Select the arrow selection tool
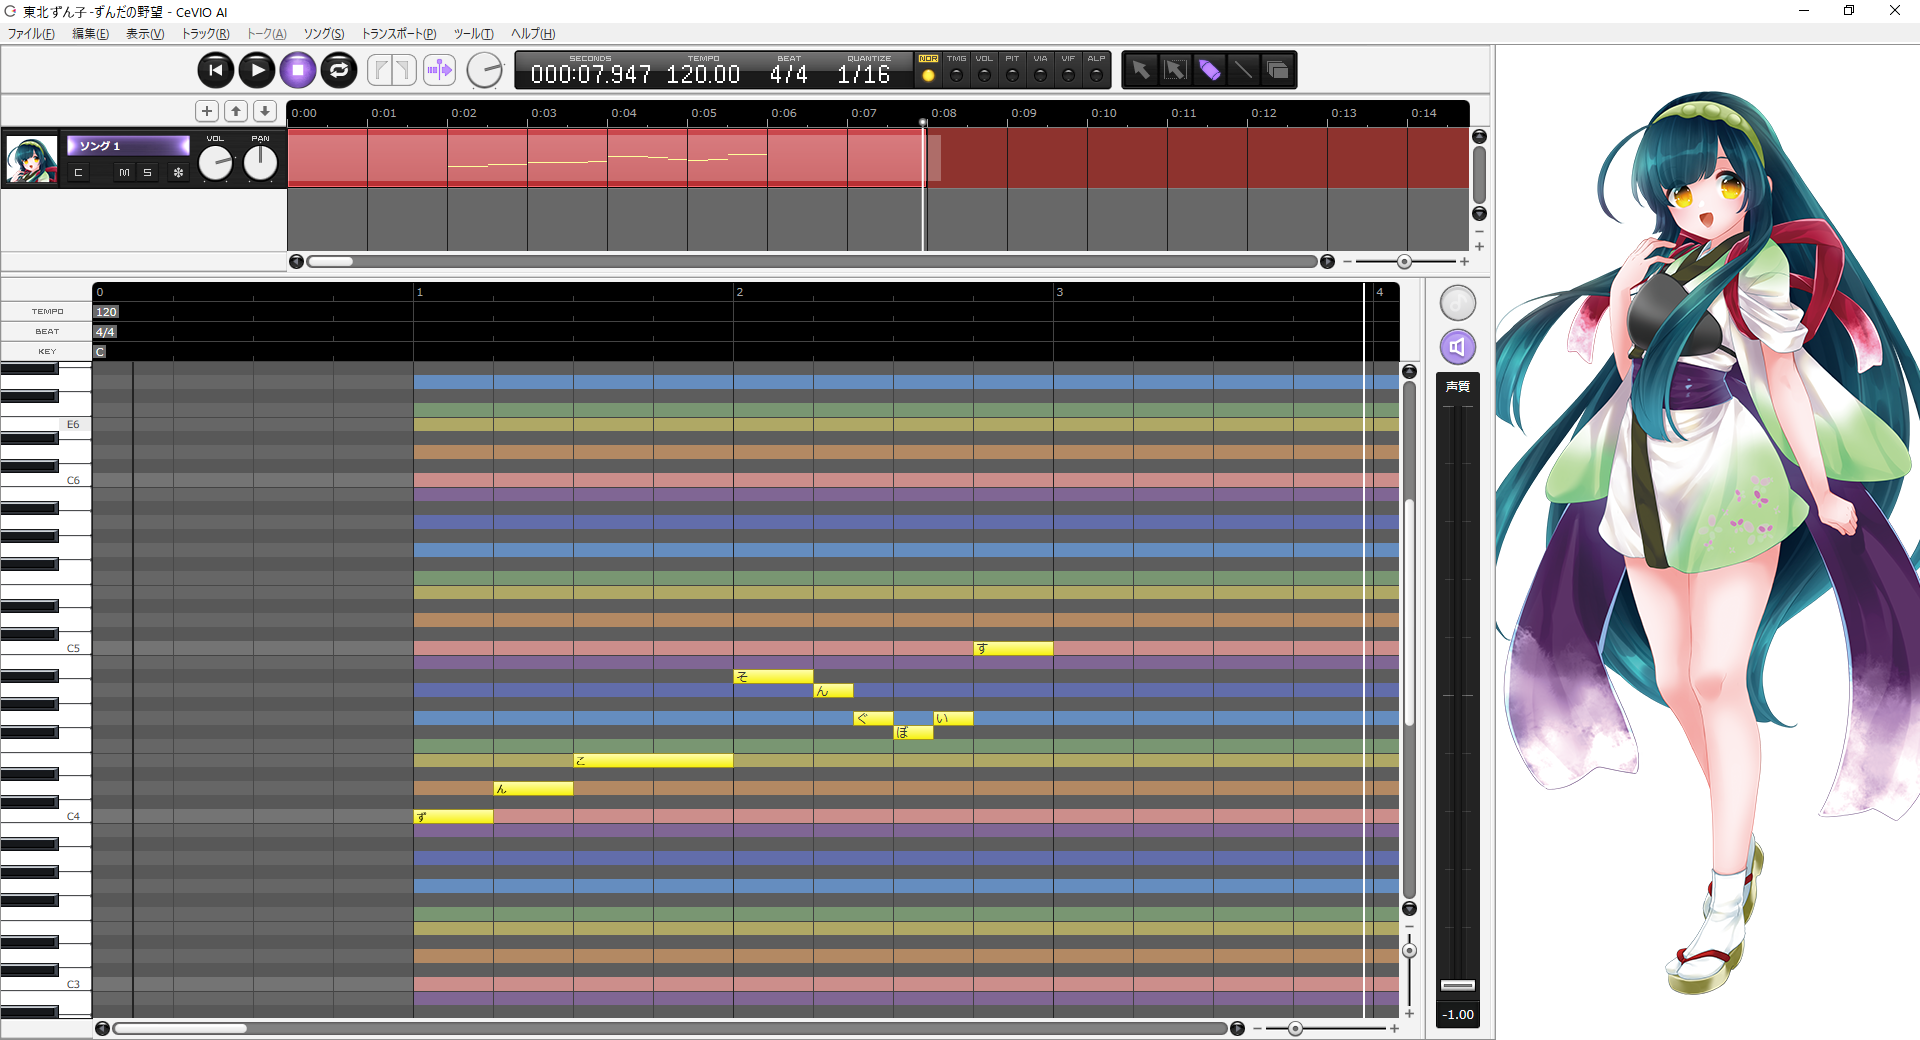The height and width of the screenshot is (1040, 1920). (1141, 70)
